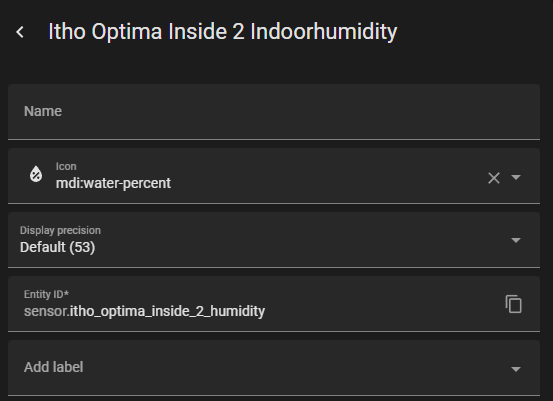Click the itho_optima_inside_2_humidity entity ID text
553x401 pixels.
[167, 311]
